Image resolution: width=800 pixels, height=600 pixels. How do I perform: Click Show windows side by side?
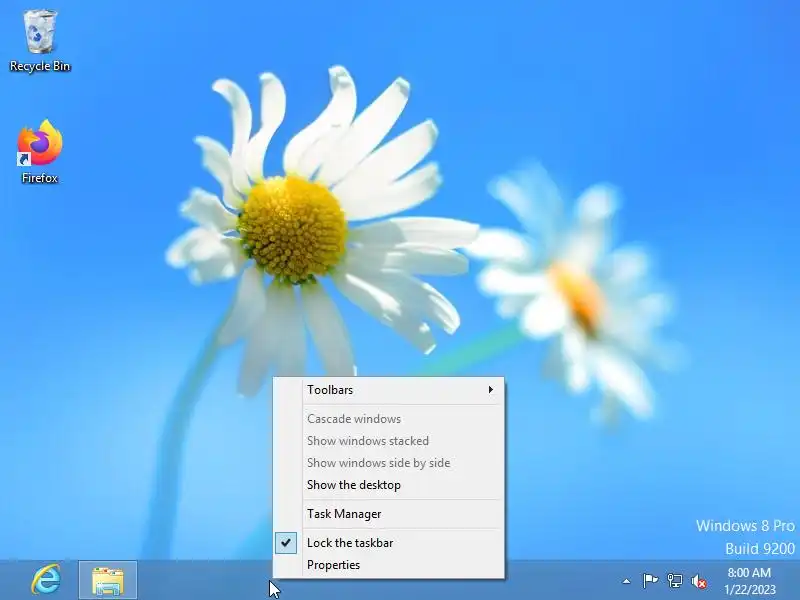(x=389, y=463)
